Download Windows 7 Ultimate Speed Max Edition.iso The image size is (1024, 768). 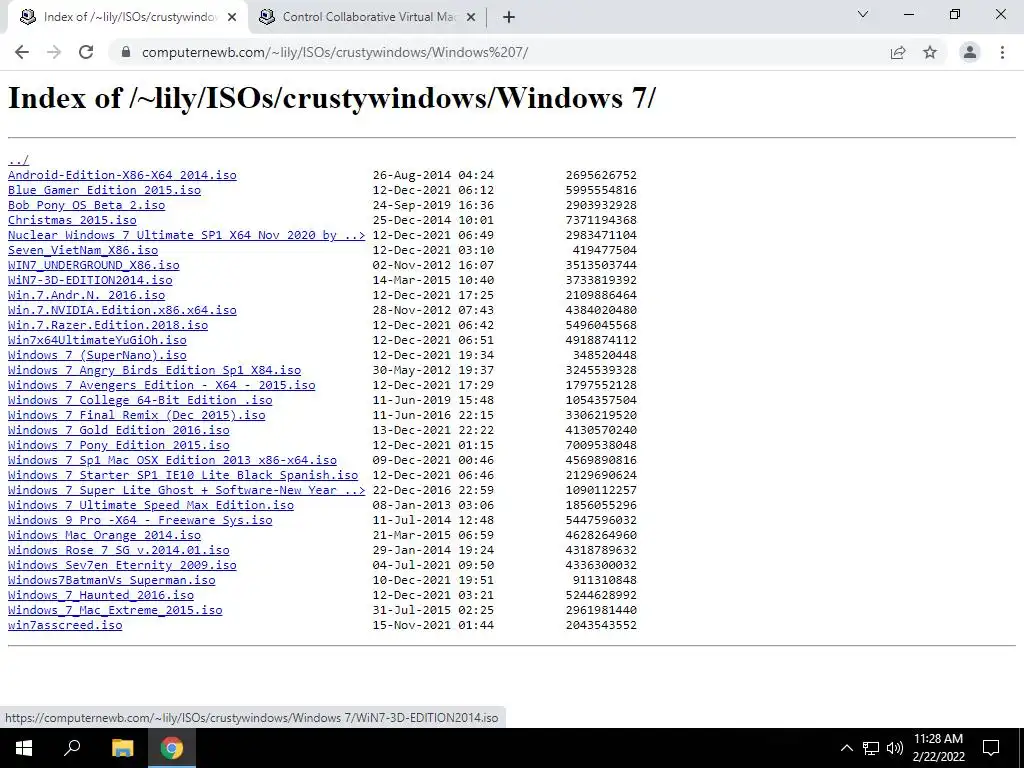[151, 505]
